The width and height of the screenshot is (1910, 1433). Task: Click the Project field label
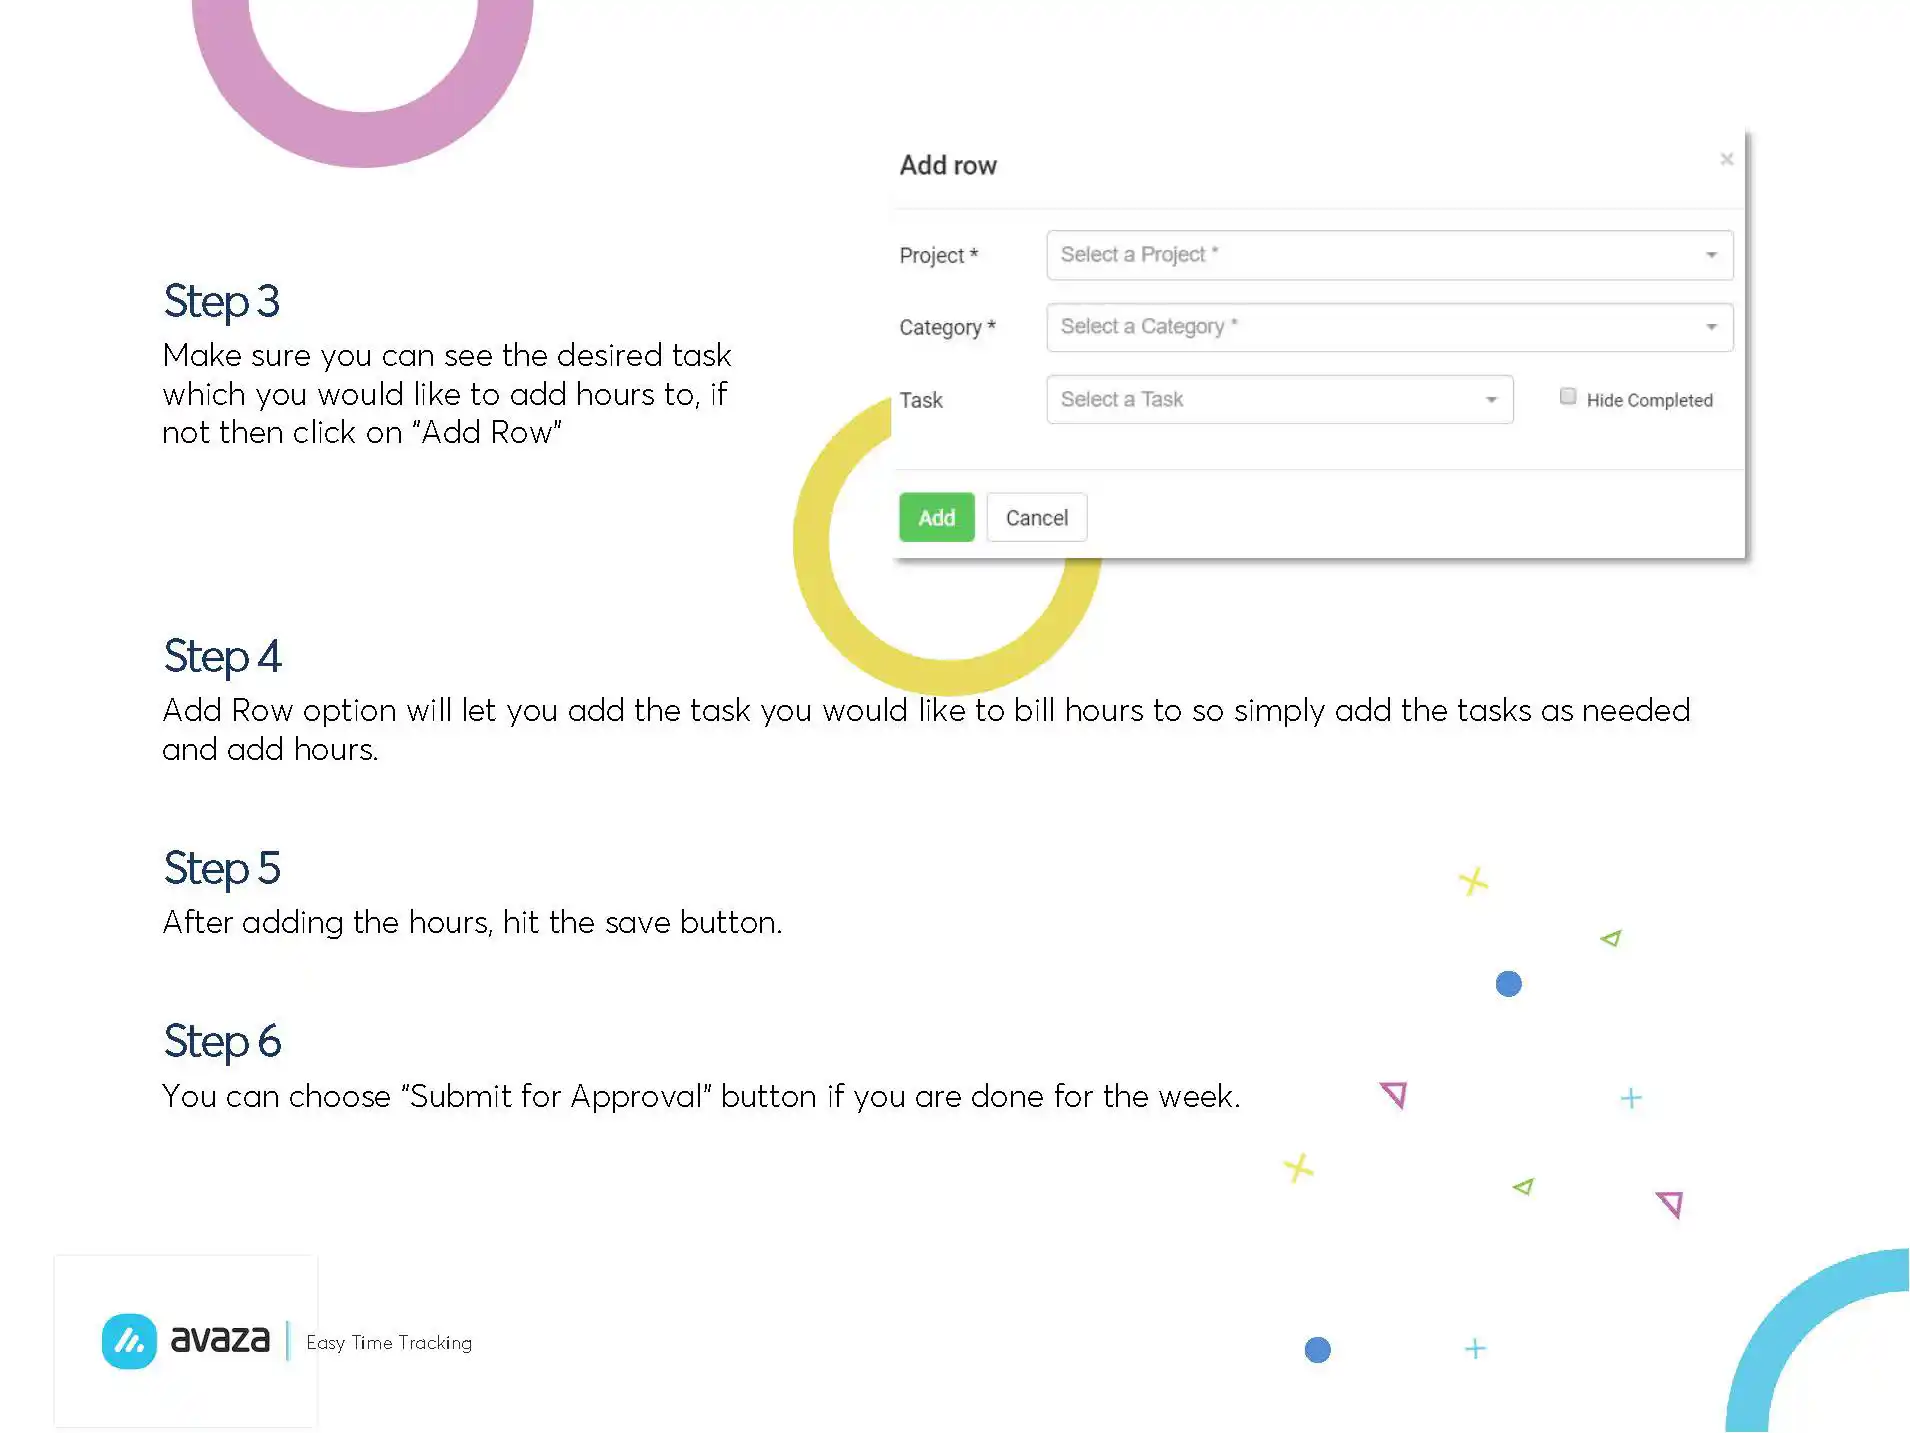[x=937, y=256]
